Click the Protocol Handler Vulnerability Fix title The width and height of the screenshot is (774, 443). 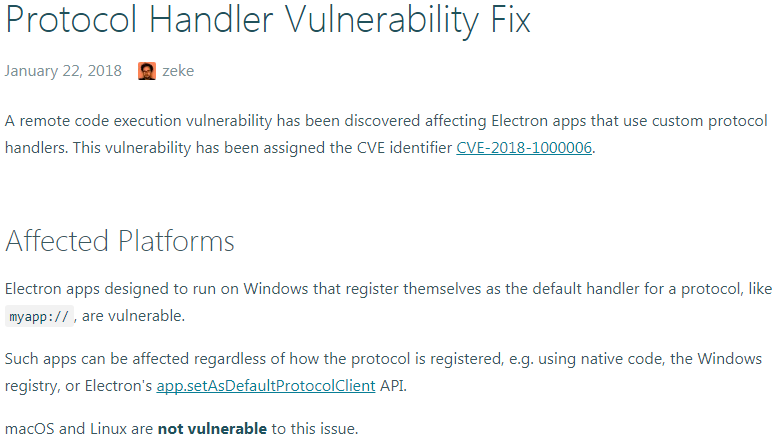click(268, 20)
